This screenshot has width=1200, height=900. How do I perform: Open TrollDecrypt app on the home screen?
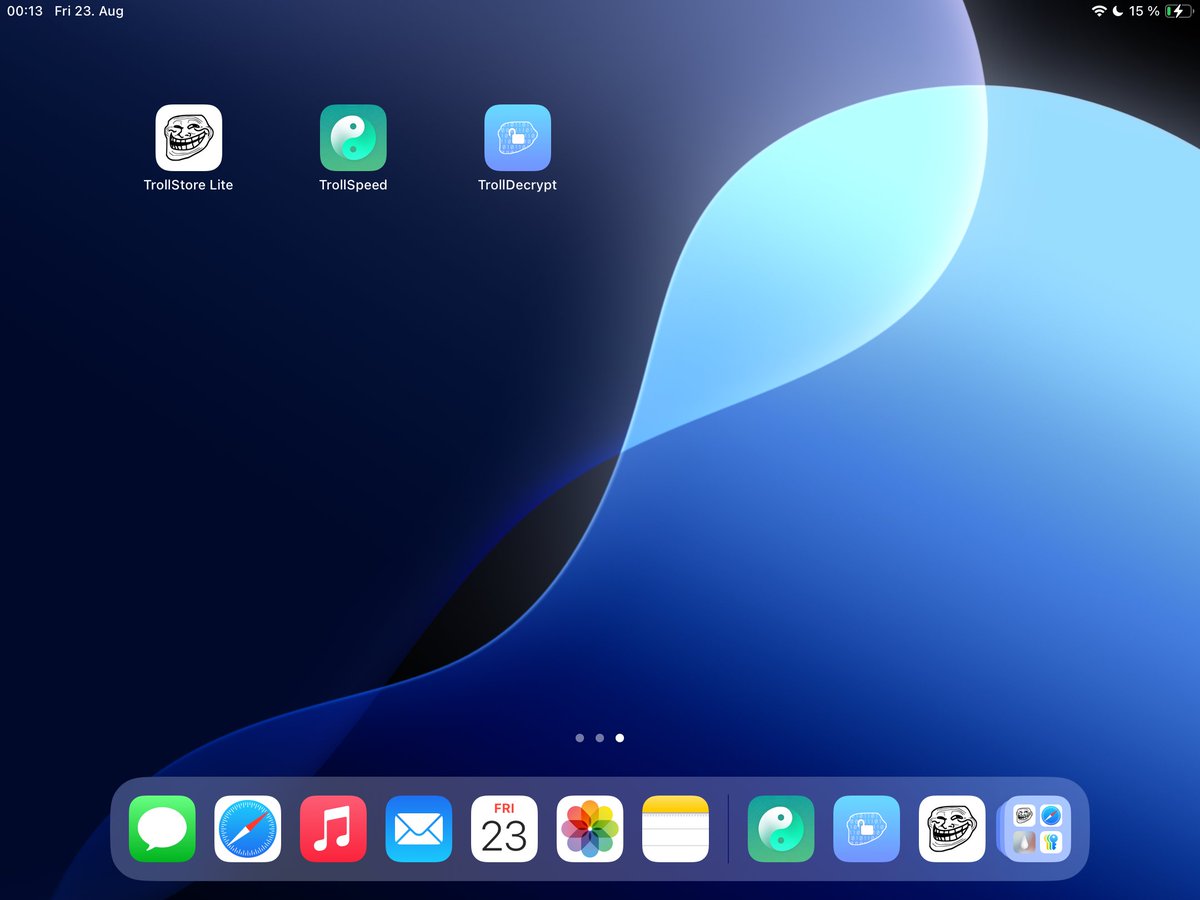point(518,138)
